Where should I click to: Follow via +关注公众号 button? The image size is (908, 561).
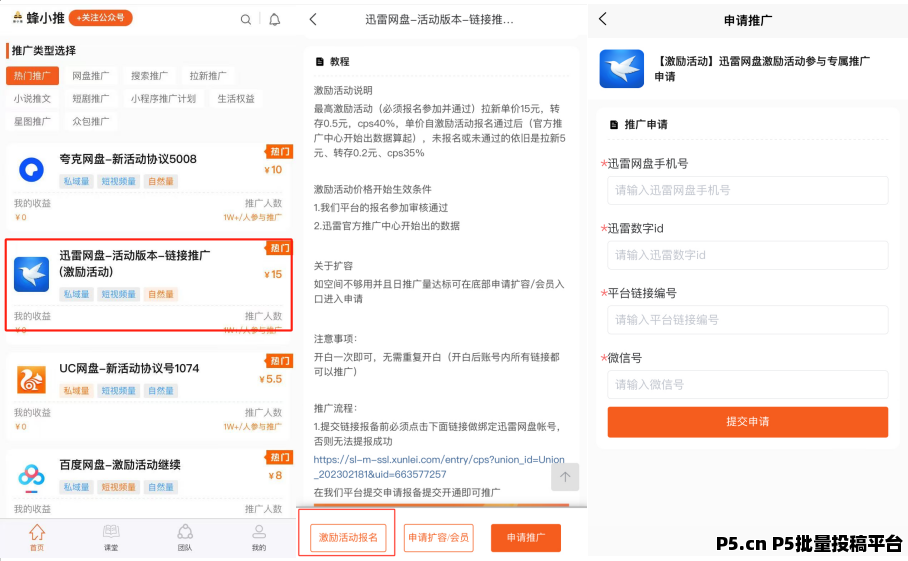coord(101,18)
